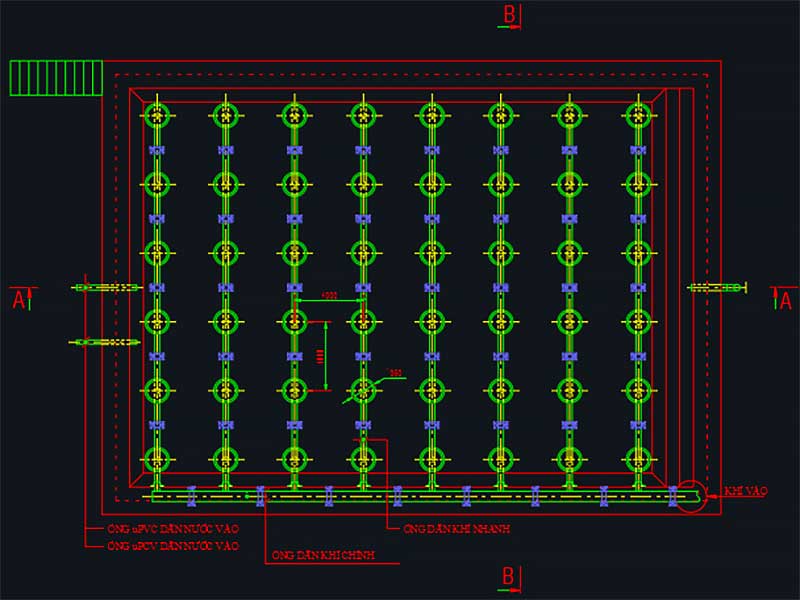The width and height of the screenshot is (800, 600).
Task: Click the red circle at the air inlet
Action: tap(690, 496)
